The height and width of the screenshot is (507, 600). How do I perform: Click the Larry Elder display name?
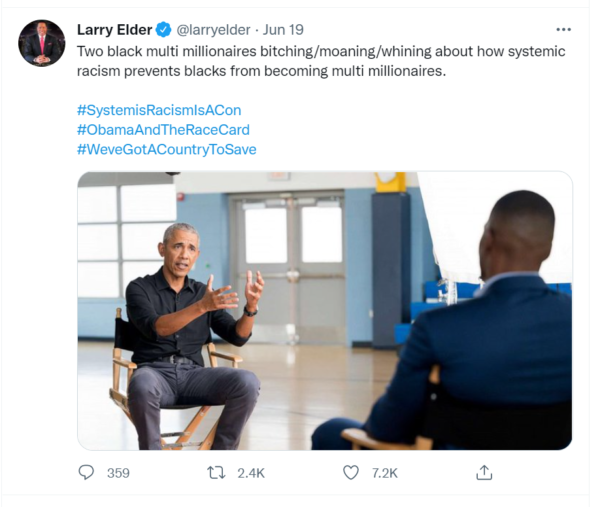(x=114, y=30)
